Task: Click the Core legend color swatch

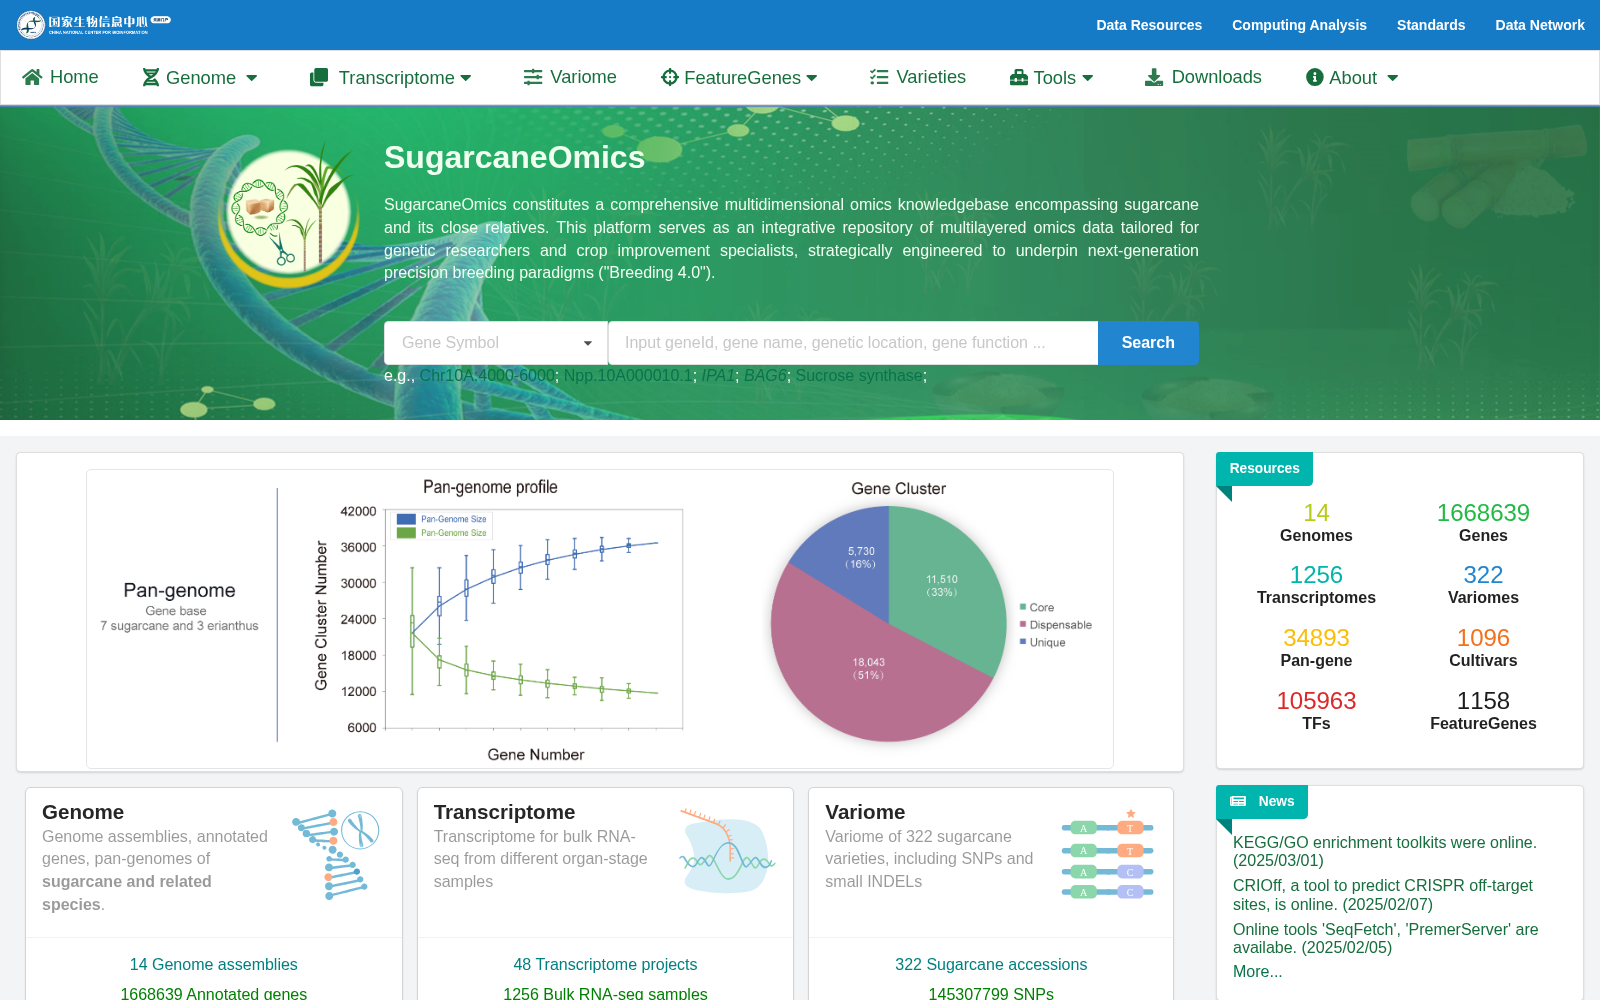Action: coord(1023,607)
